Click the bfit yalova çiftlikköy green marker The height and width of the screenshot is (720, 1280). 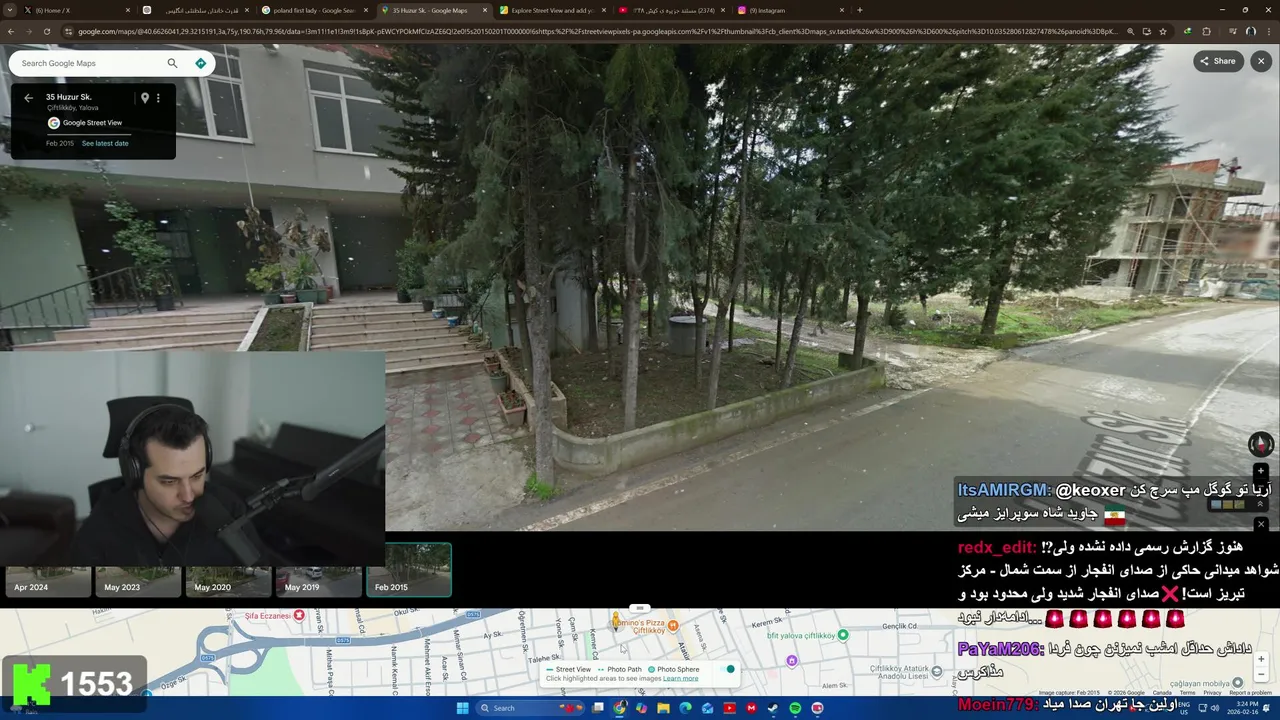(843, 634)
